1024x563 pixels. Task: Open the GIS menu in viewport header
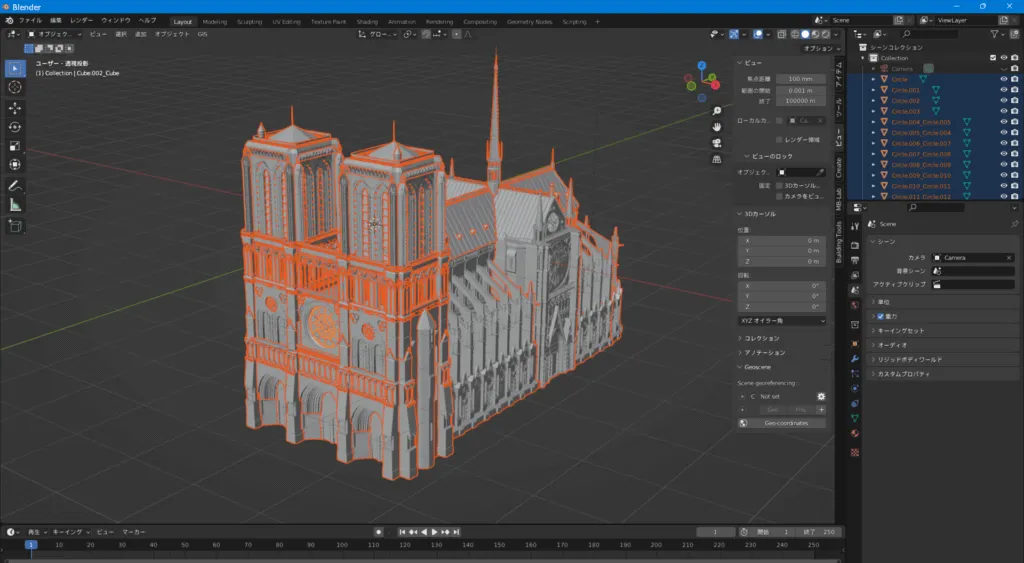[x=202, y=34]
